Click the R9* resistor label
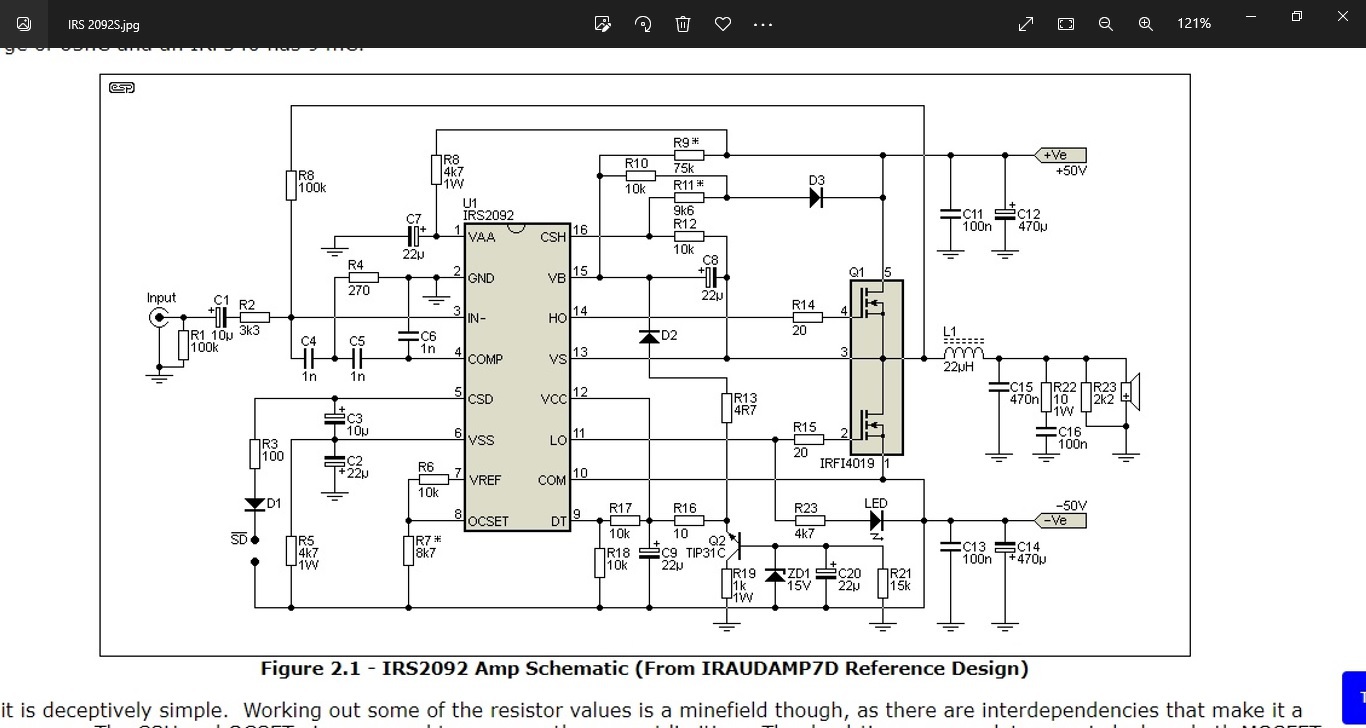Viewport: 1366px width, 728px height. tap(686, 142)
